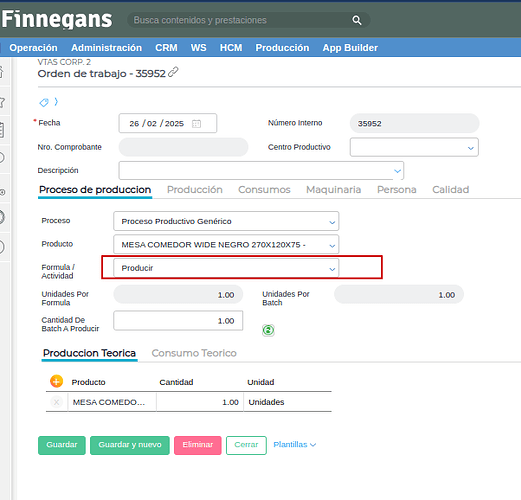Click the link icon next to order title
This screenshot has height=500, width=521.
coord(173,72)
